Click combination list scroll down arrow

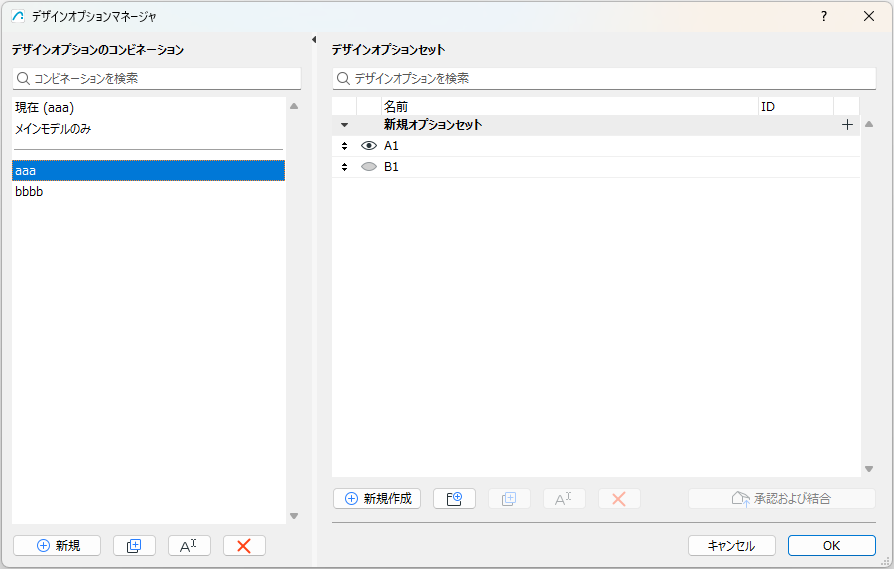pyautogui.click(x=294, y=516)
